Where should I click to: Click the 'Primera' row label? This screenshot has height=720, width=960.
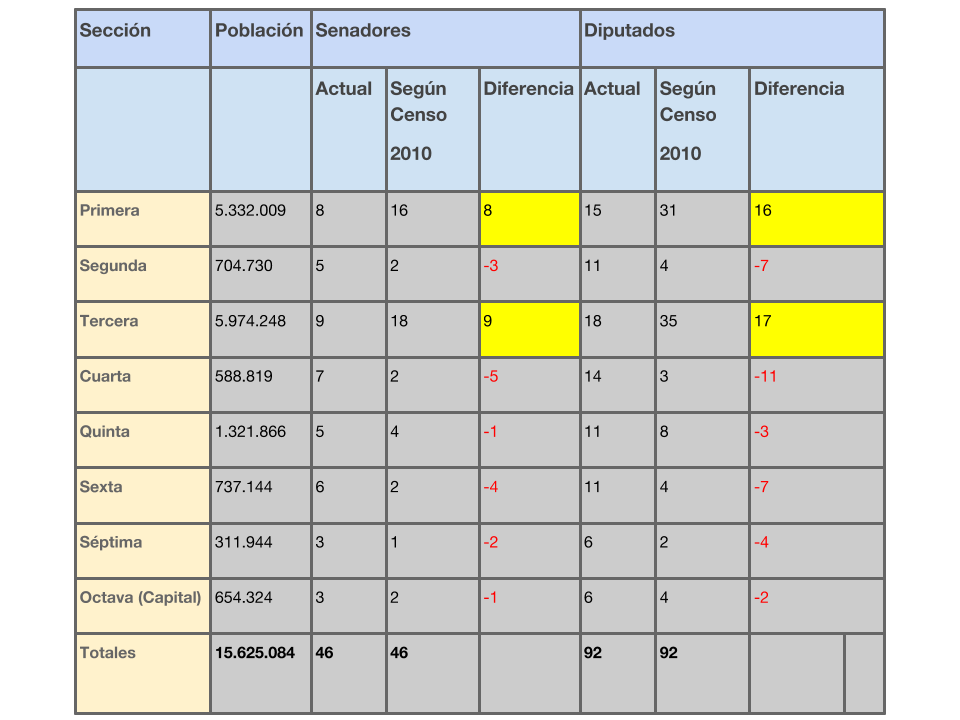pyautogui.click(x=110, y=211)
